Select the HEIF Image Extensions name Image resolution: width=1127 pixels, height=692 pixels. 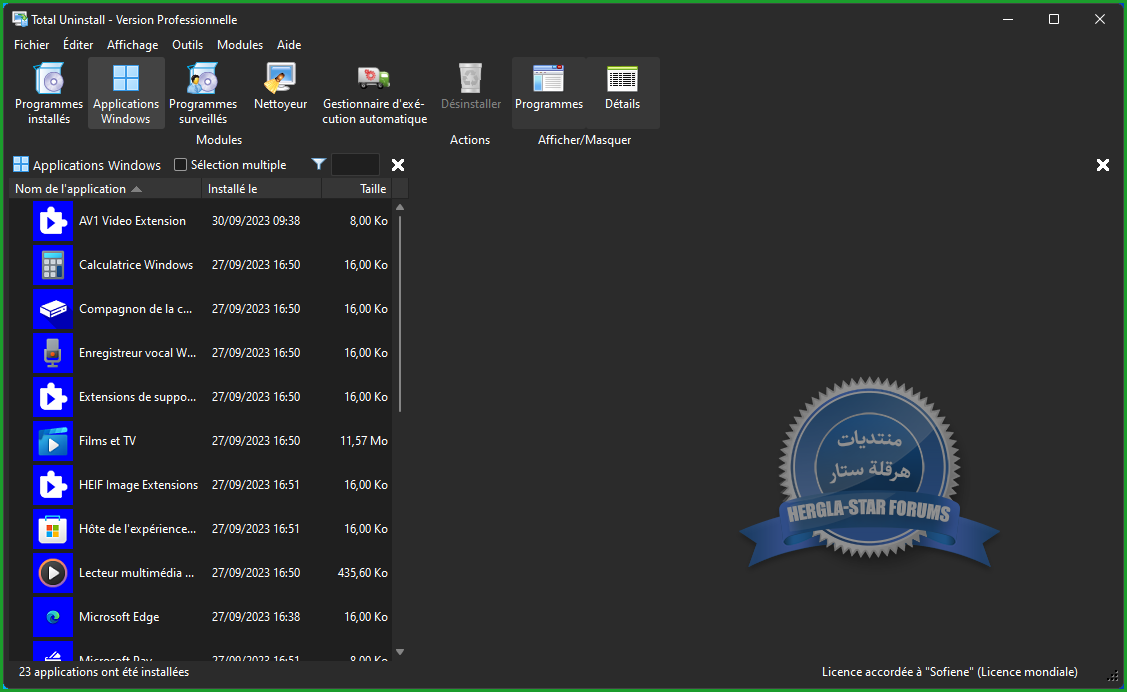(x=138, y=485)
